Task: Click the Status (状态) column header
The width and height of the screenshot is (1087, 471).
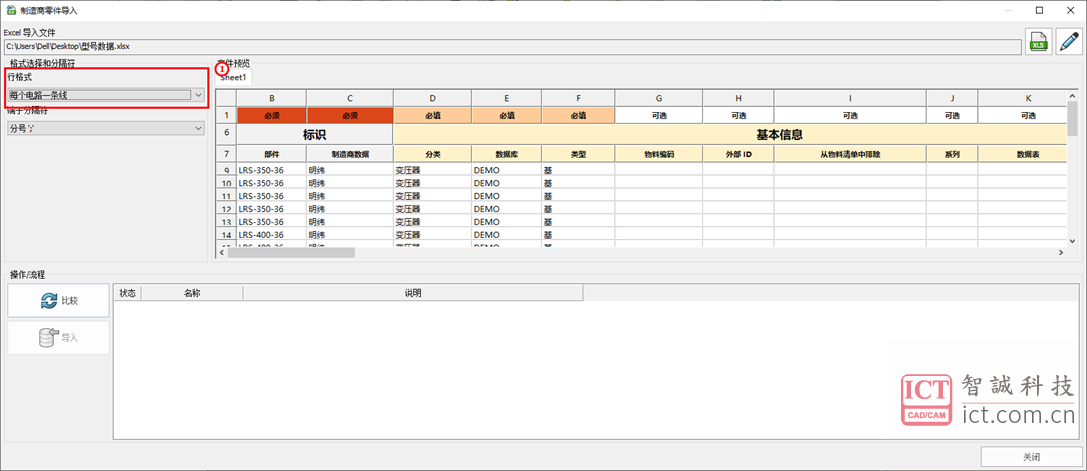Action: [128, 293]
